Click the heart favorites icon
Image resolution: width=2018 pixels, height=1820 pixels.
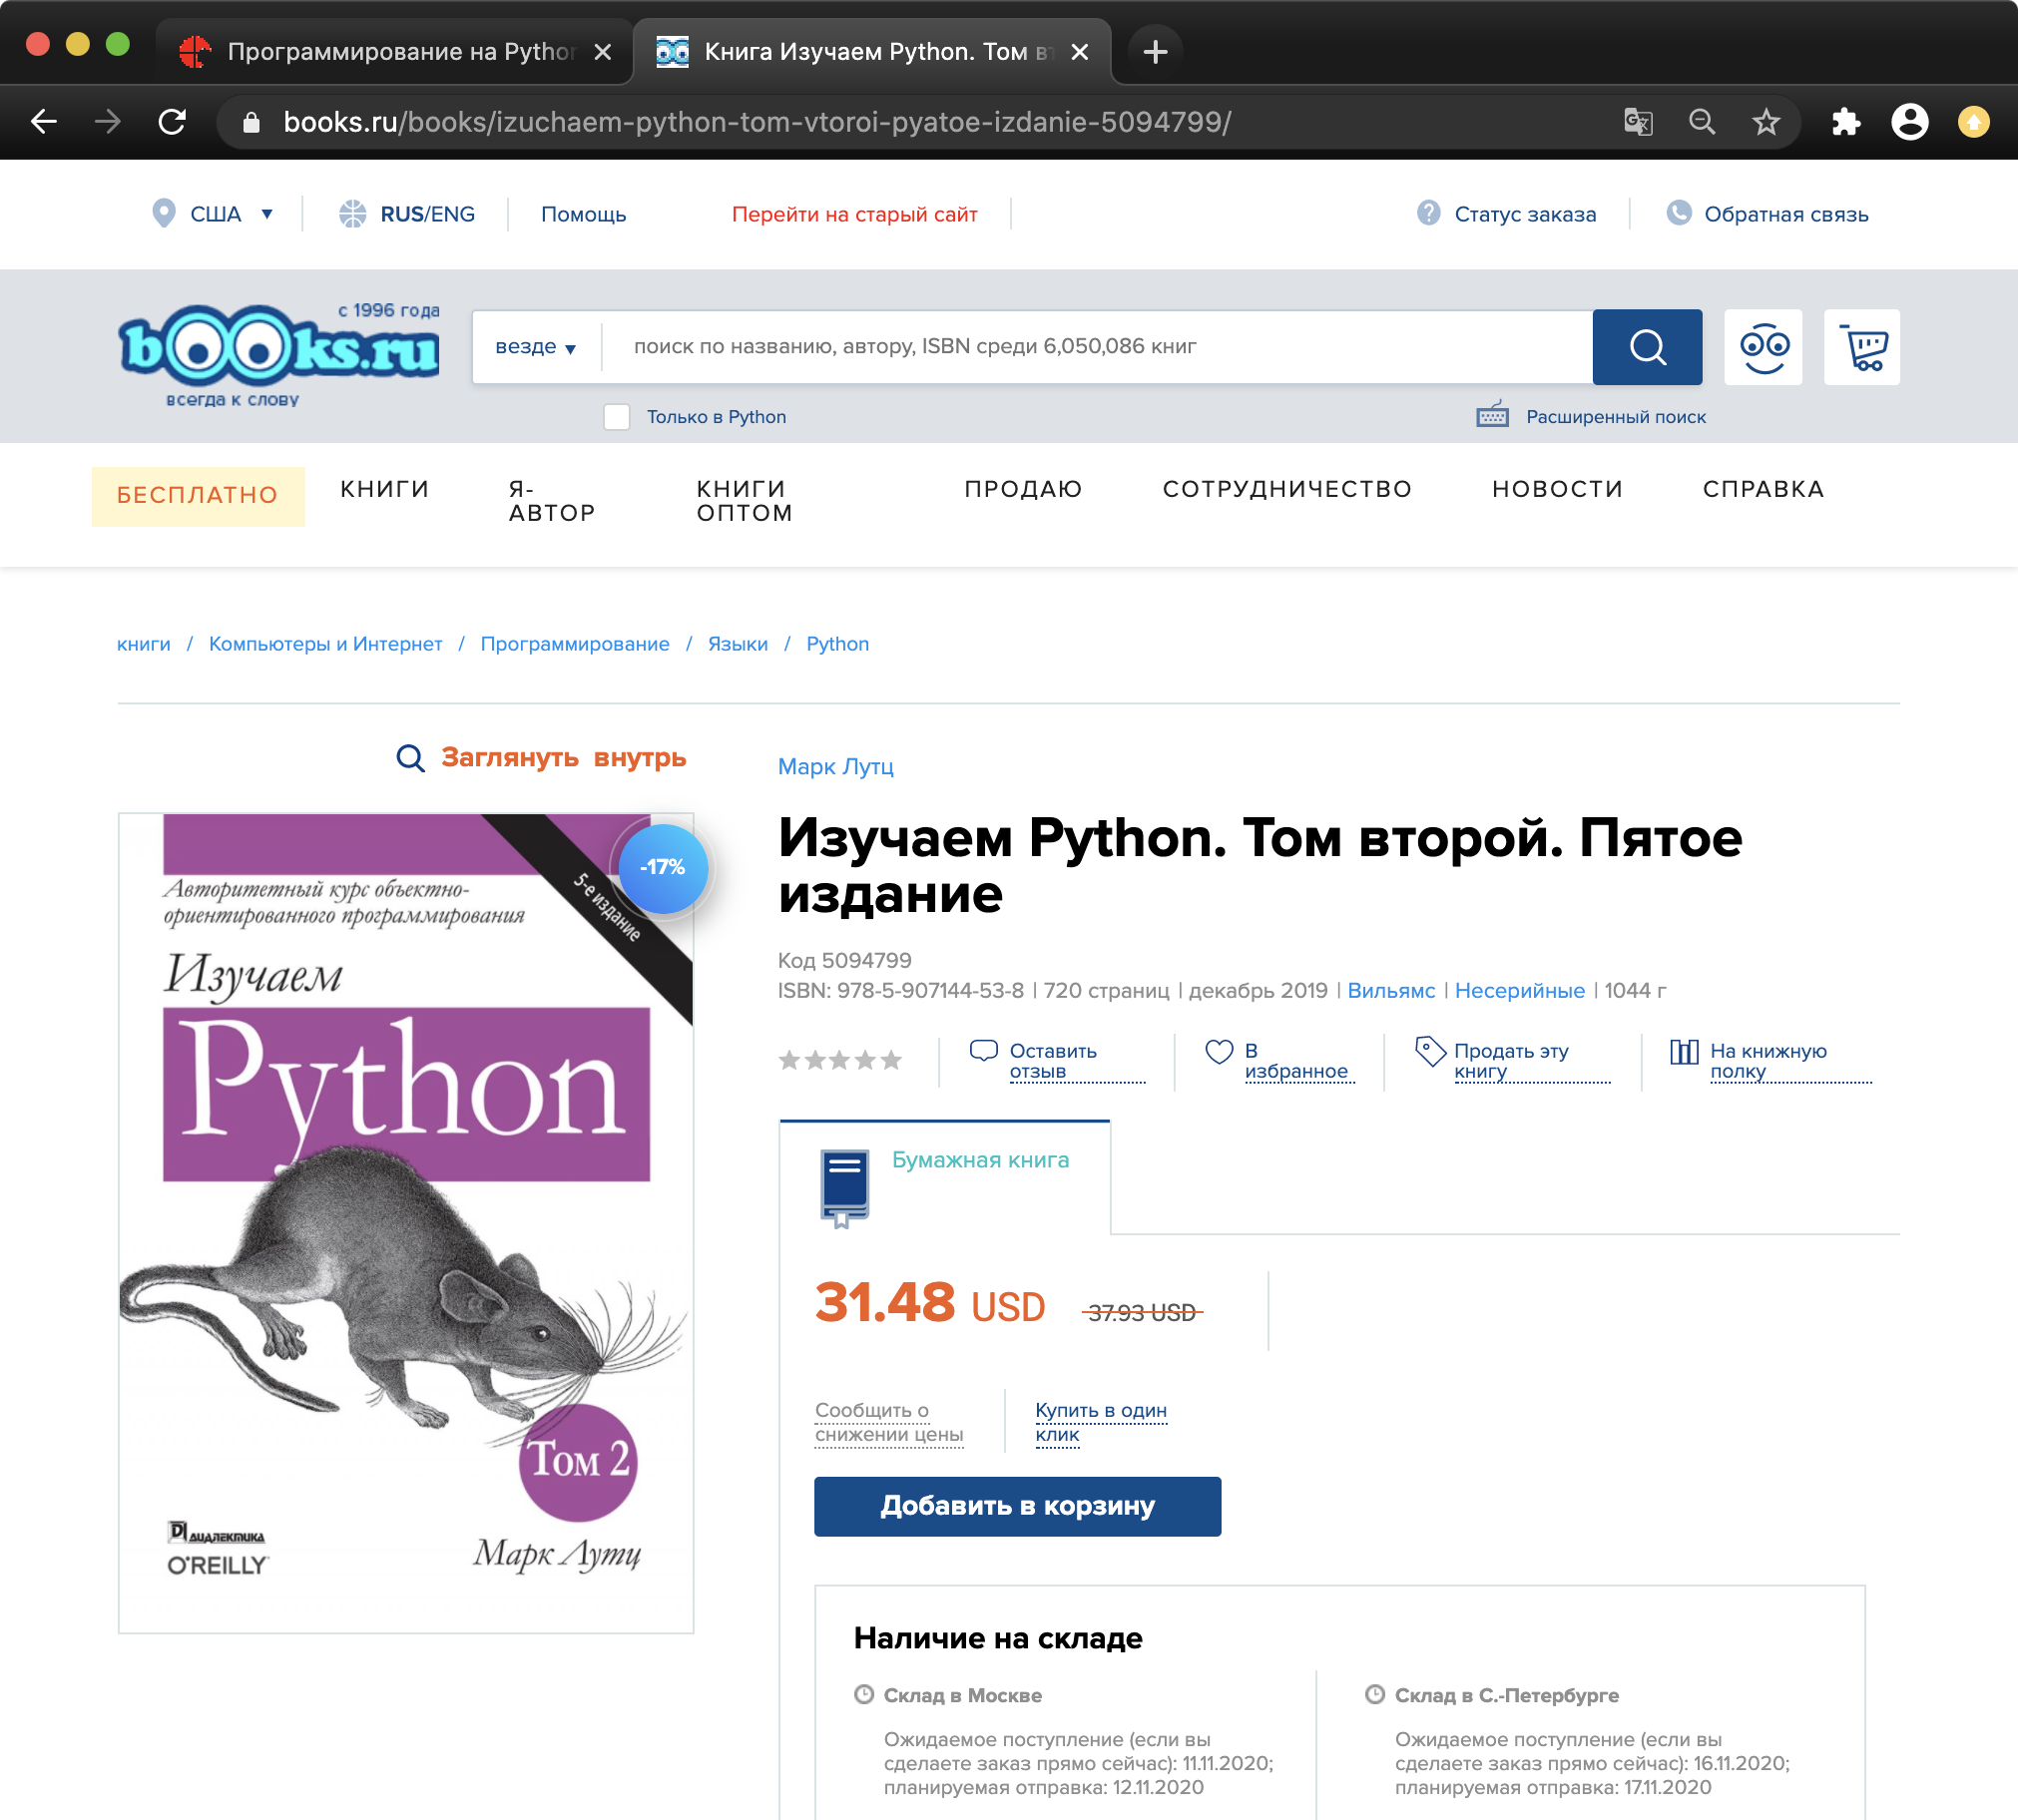click(1218, 1052)
